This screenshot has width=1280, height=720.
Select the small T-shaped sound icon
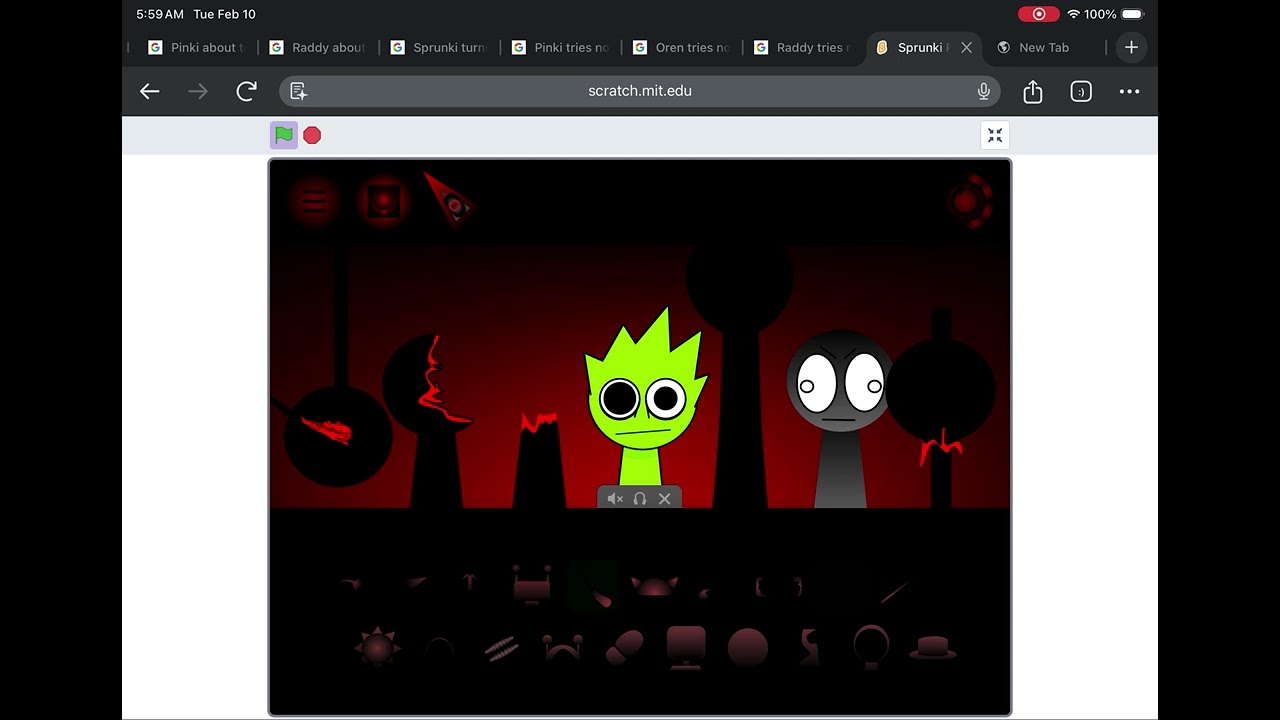click(470, 583)
